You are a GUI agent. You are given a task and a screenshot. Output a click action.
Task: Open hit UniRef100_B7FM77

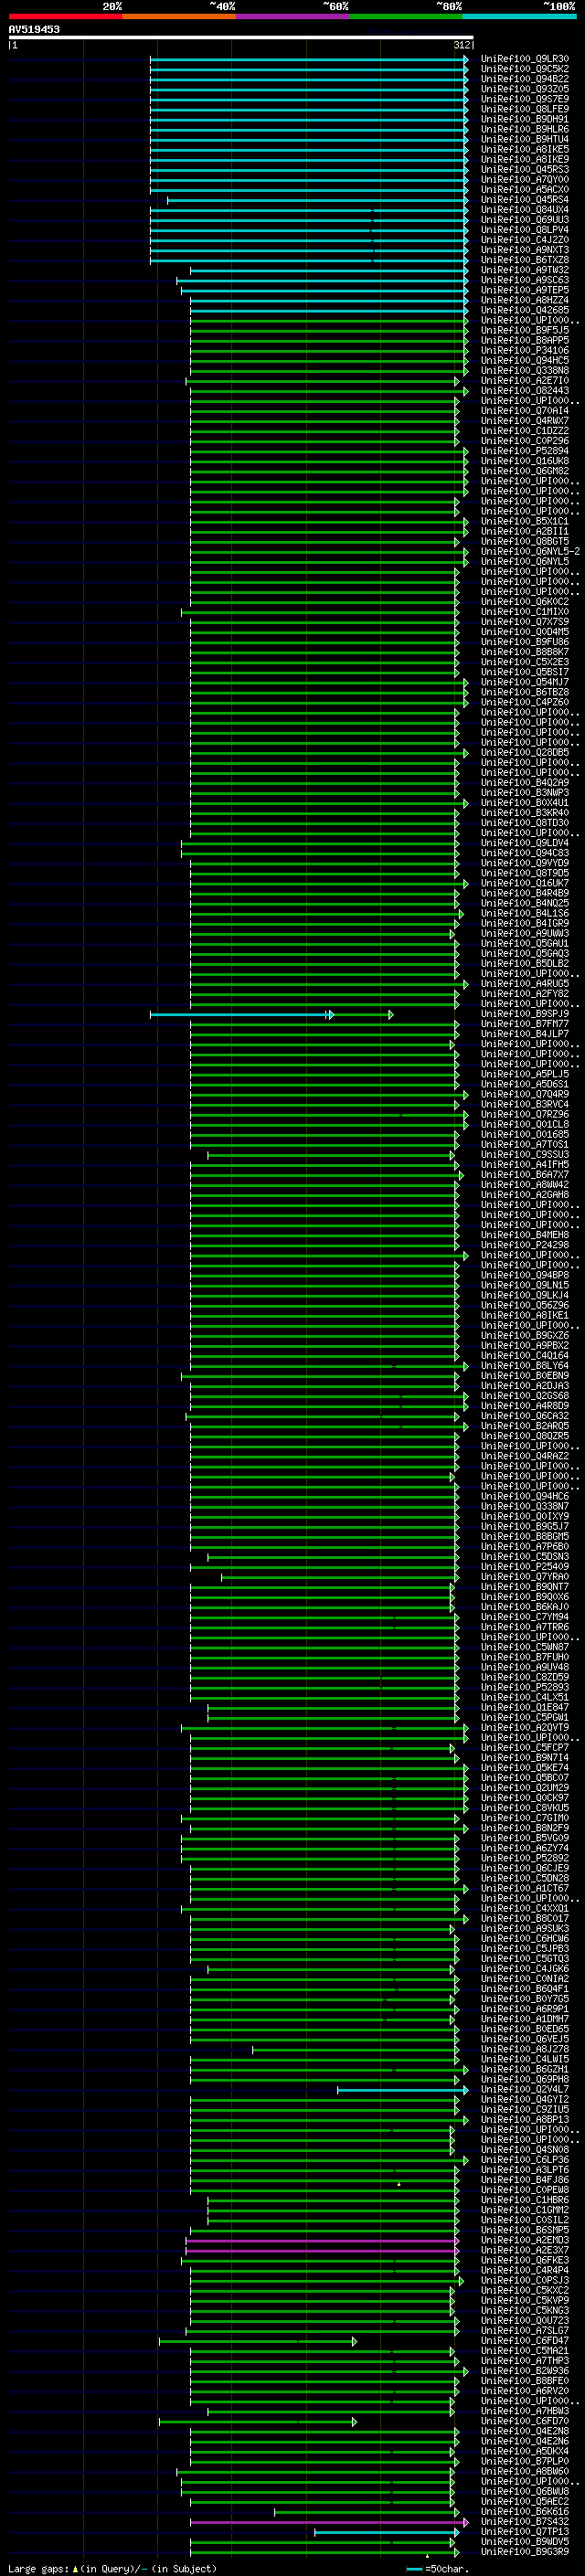coord(525,1024)
